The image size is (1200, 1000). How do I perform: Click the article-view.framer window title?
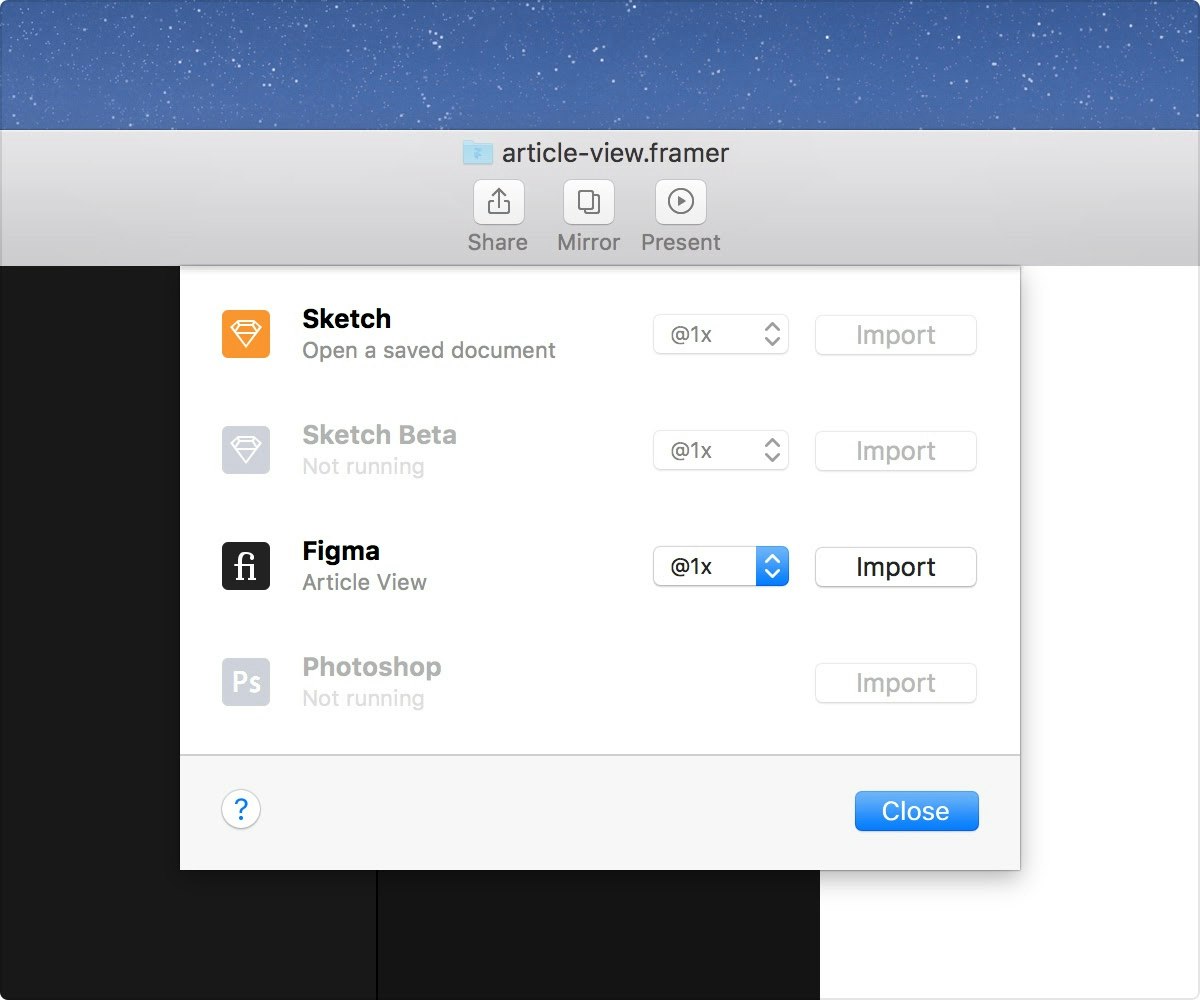[x=615, y=153]
